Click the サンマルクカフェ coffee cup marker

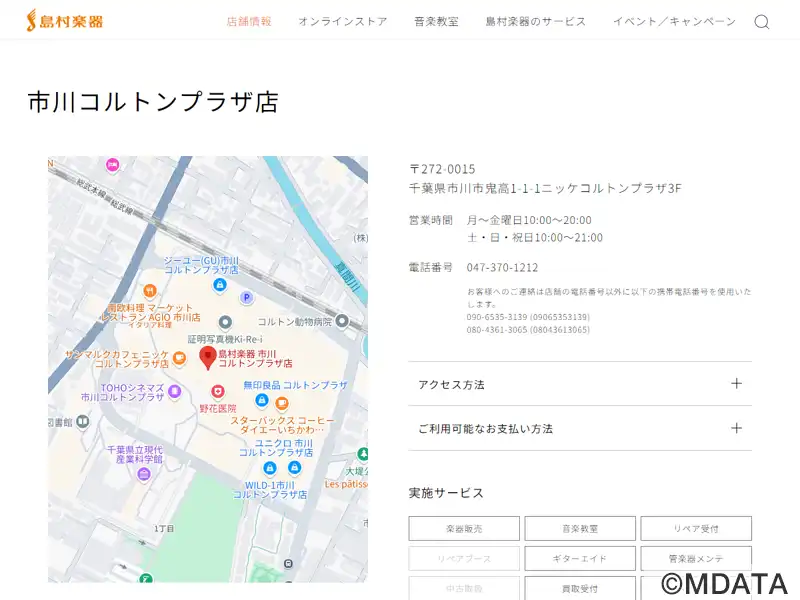[x=179, y=358]
